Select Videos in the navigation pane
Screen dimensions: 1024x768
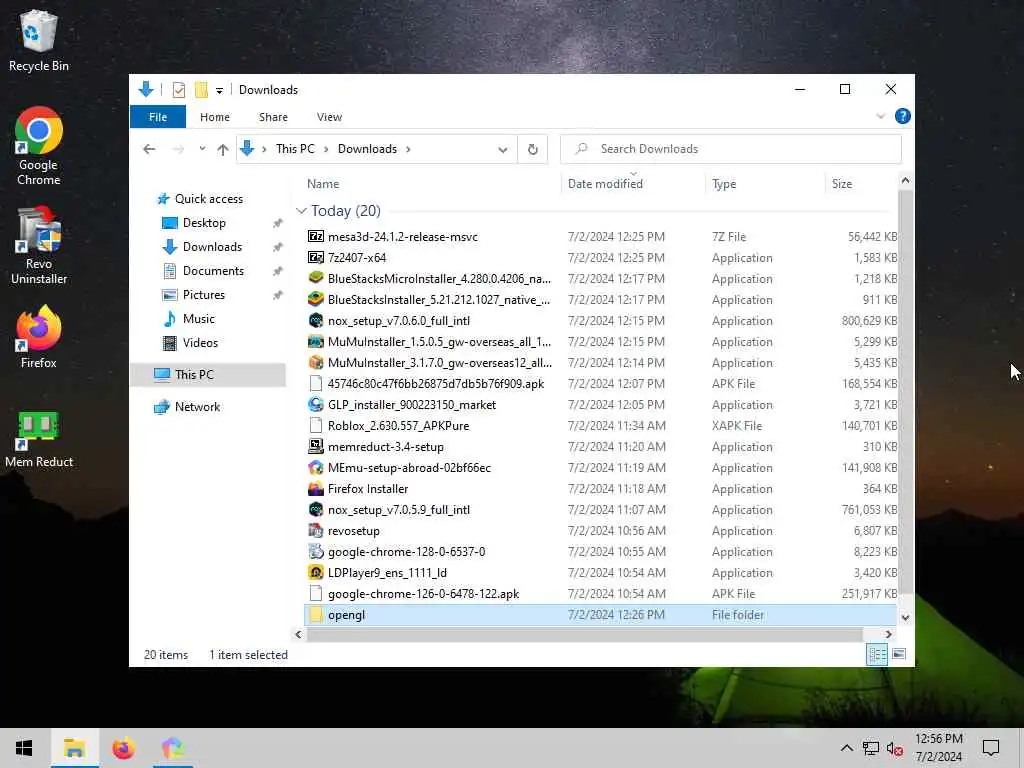click(200, 343)
